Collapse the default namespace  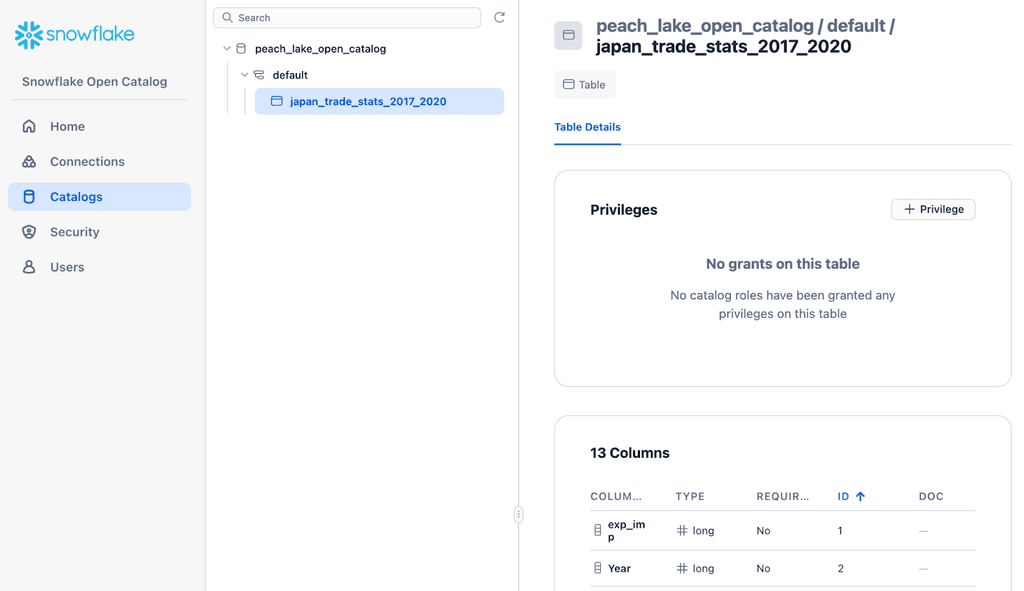243,74
